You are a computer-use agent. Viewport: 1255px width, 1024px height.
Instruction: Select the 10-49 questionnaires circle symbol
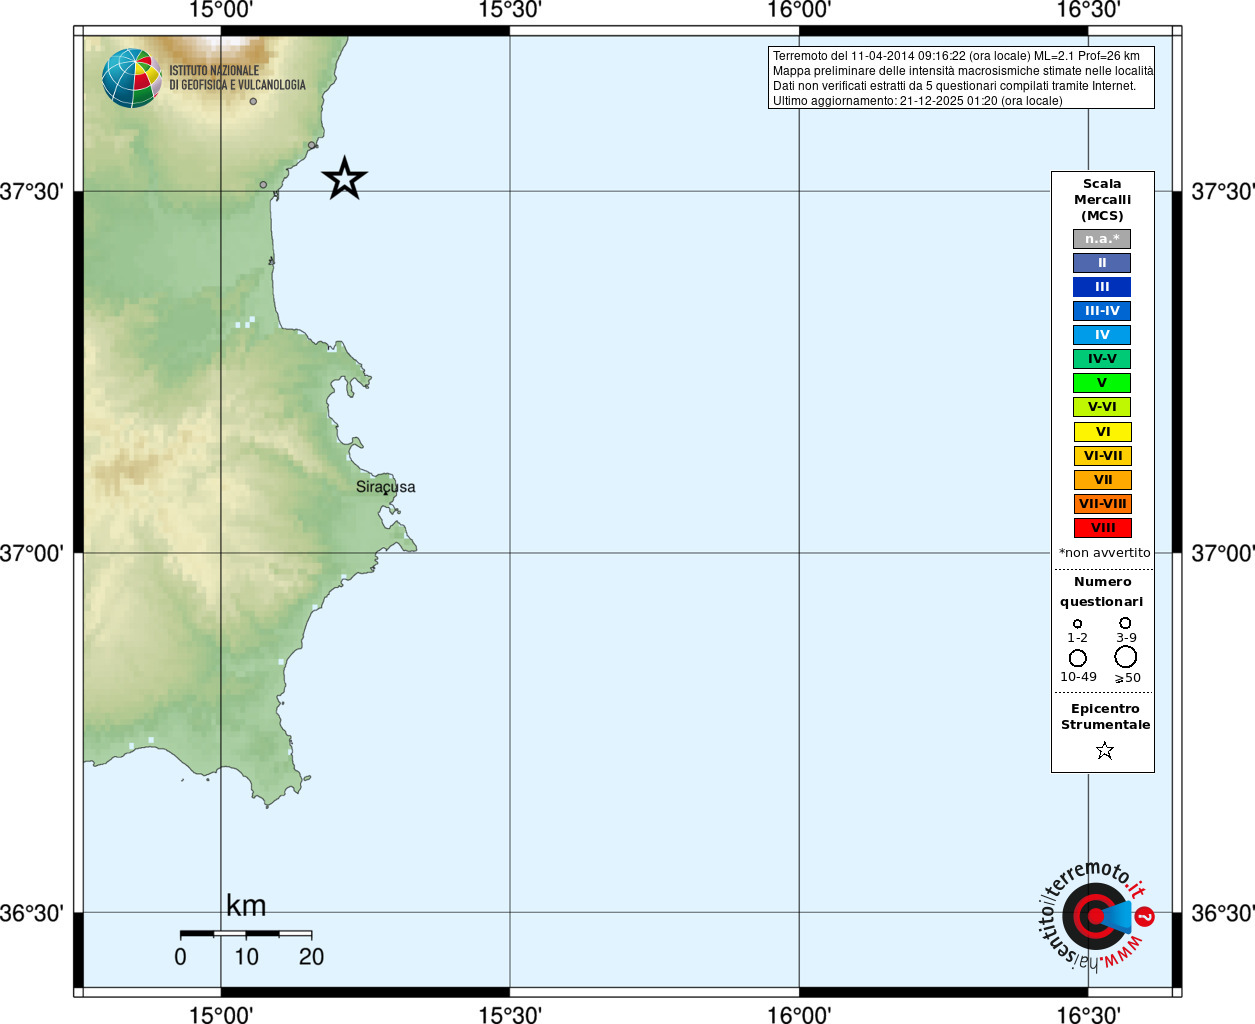pos(1077,658)
